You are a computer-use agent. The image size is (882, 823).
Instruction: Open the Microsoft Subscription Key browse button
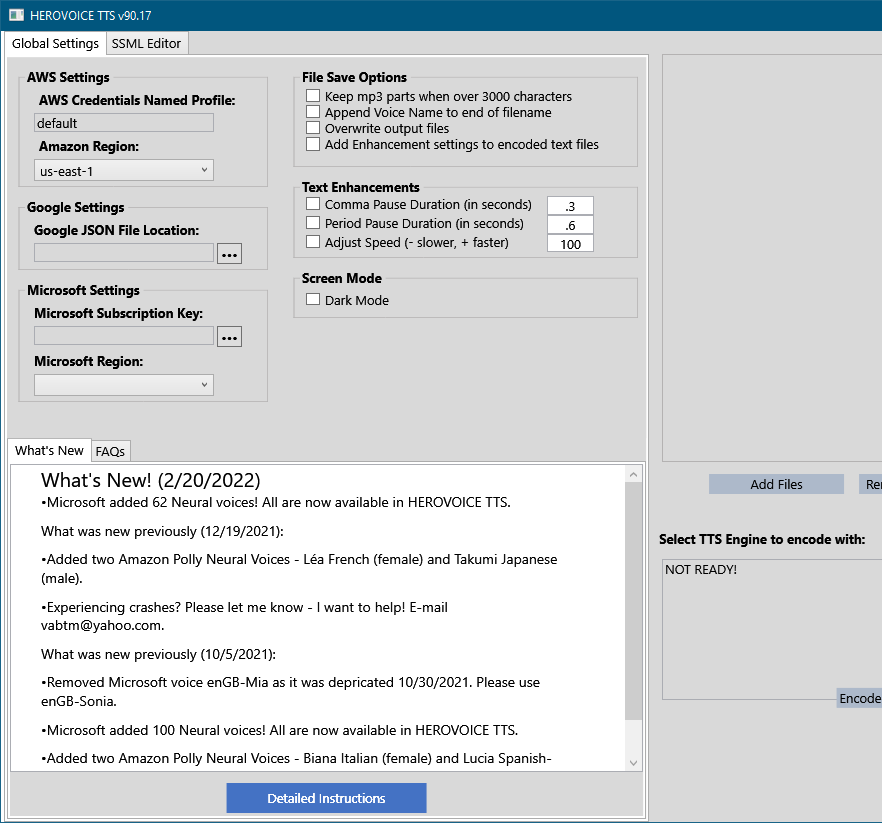click(x=230, y=336)
